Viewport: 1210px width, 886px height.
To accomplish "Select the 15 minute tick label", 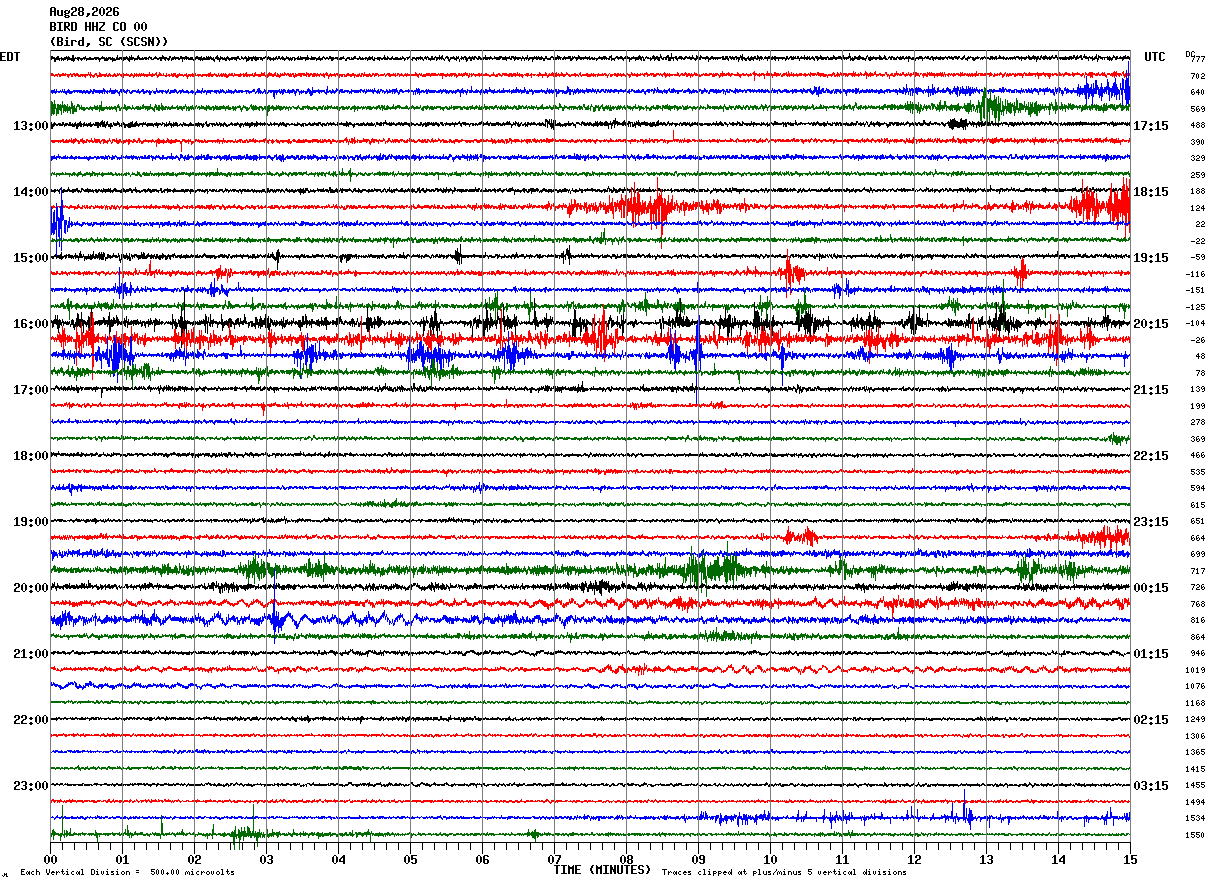I will coord(1130,860).
